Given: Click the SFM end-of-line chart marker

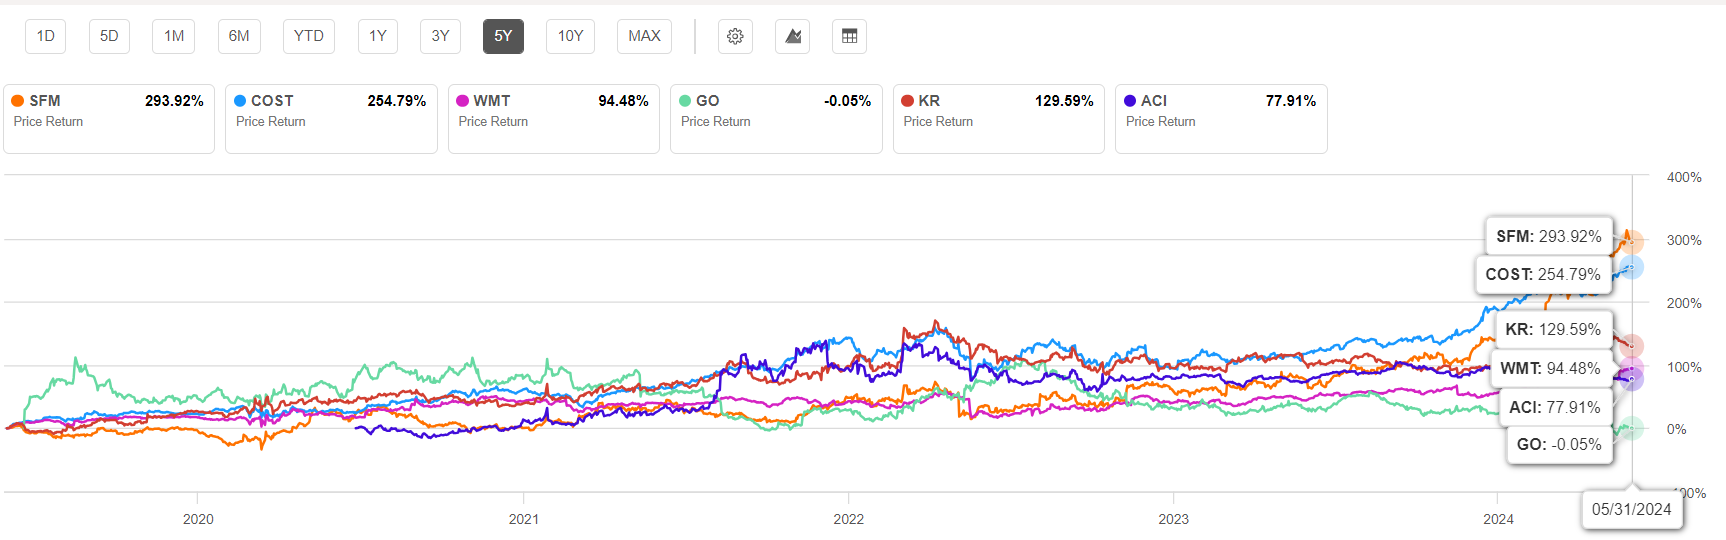Looking at the screenshot, I should point(1630,242).
